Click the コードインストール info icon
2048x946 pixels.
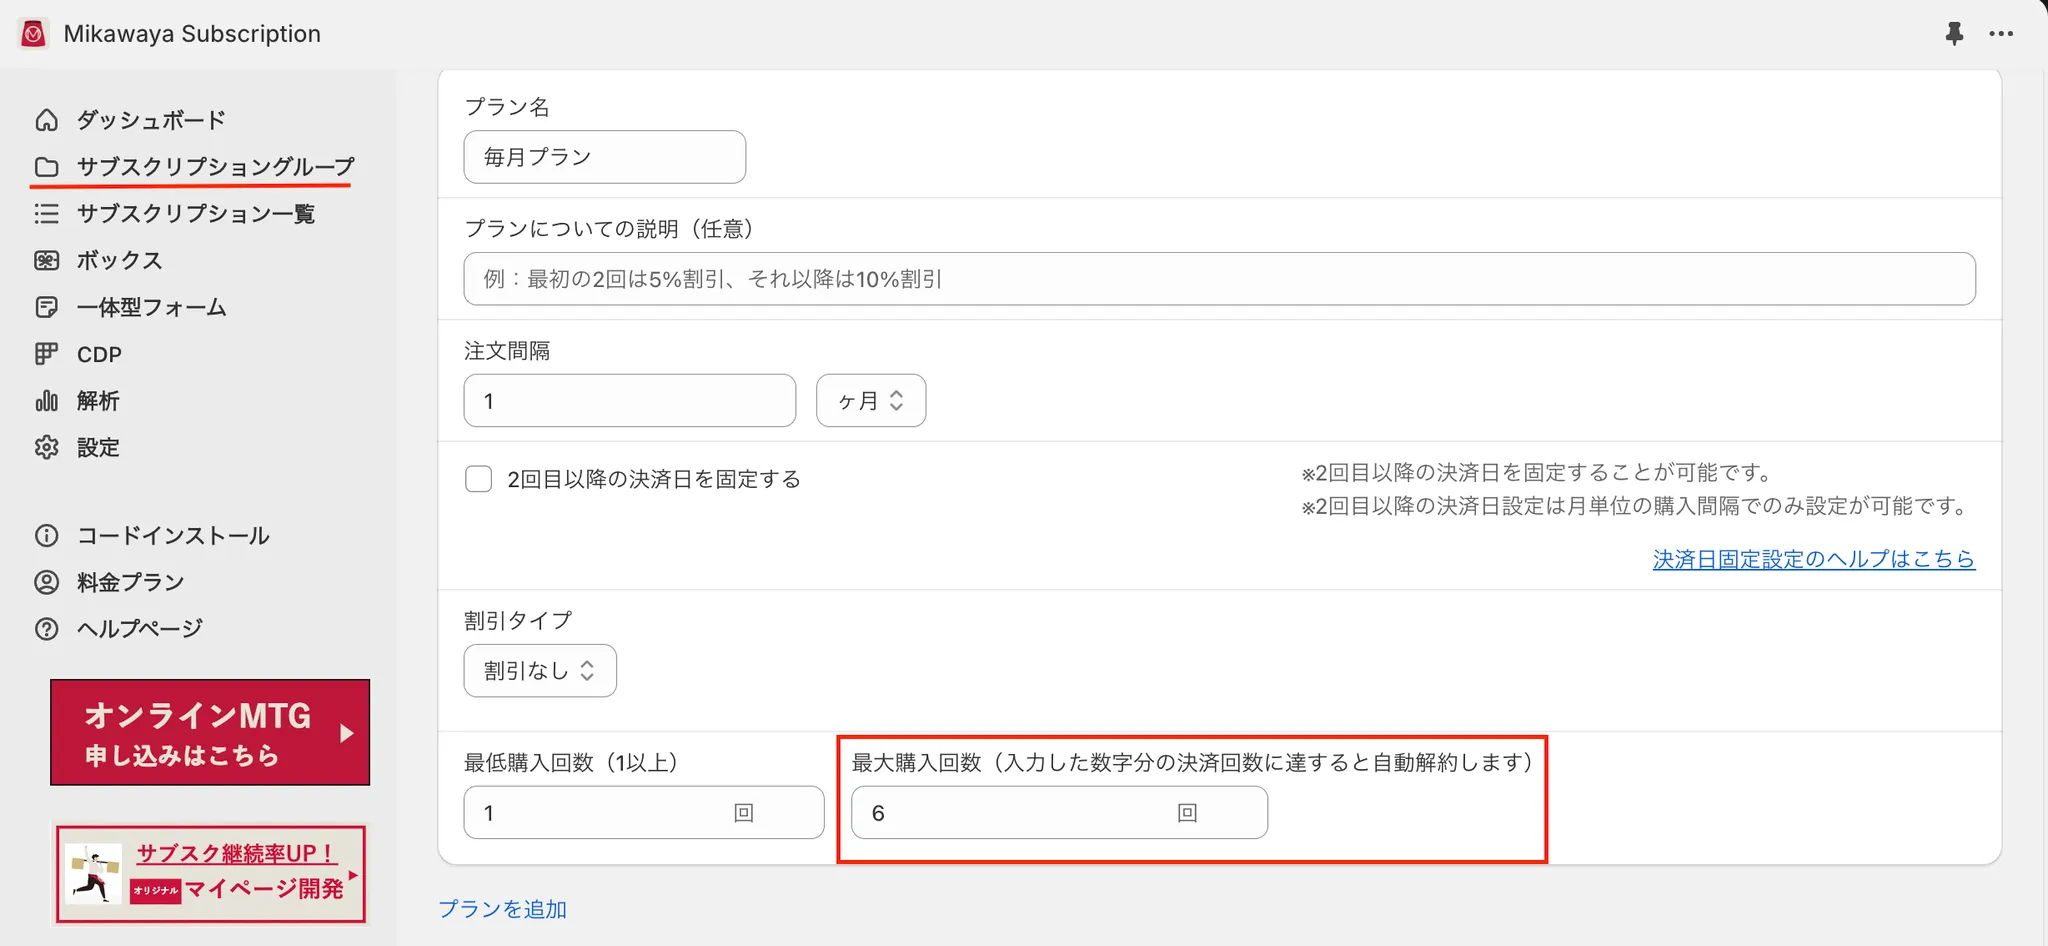(46, 535)
